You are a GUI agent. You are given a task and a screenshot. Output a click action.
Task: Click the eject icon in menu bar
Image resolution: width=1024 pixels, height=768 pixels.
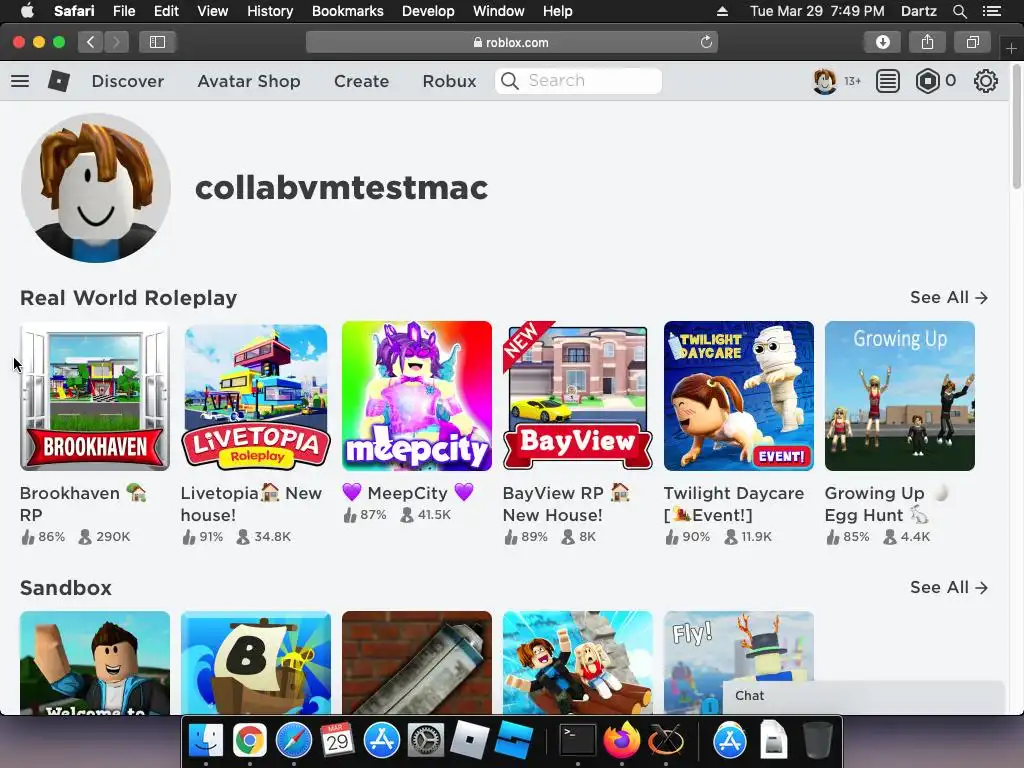[x=722, y=11]
